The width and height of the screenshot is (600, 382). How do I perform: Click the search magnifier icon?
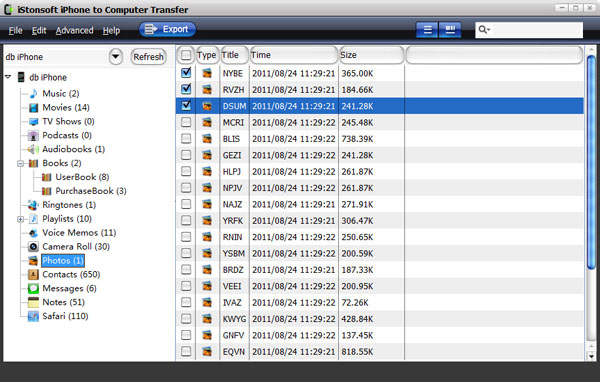pyautogui.click(x=482, y=29)
